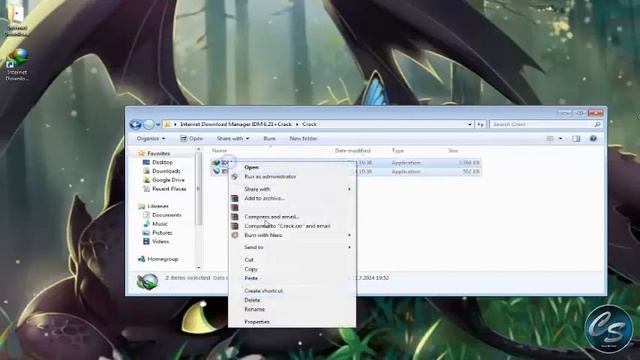Click the search magnifier icon
This screenshot has width=640, height=360.
point(598,124)
